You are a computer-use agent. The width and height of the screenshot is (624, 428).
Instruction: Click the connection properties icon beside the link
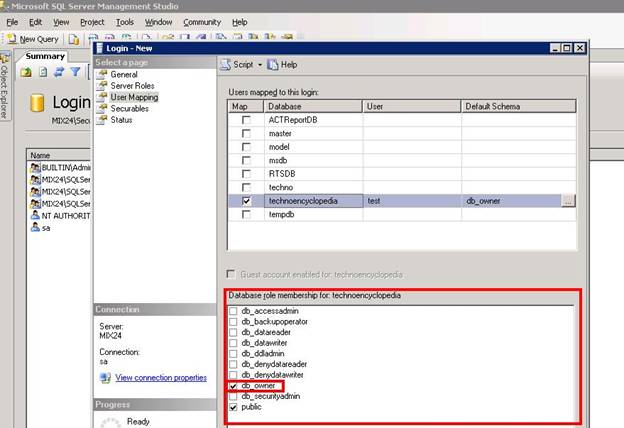(x=105, y=377)
